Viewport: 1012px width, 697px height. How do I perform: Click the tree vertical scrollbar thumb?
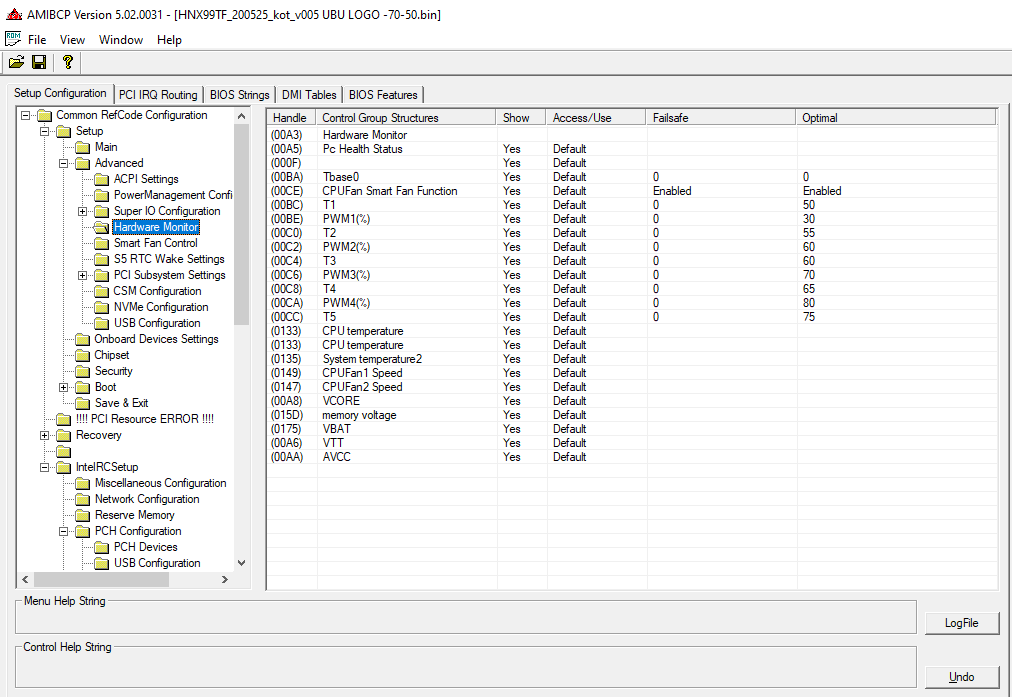(x=241, y=225)
